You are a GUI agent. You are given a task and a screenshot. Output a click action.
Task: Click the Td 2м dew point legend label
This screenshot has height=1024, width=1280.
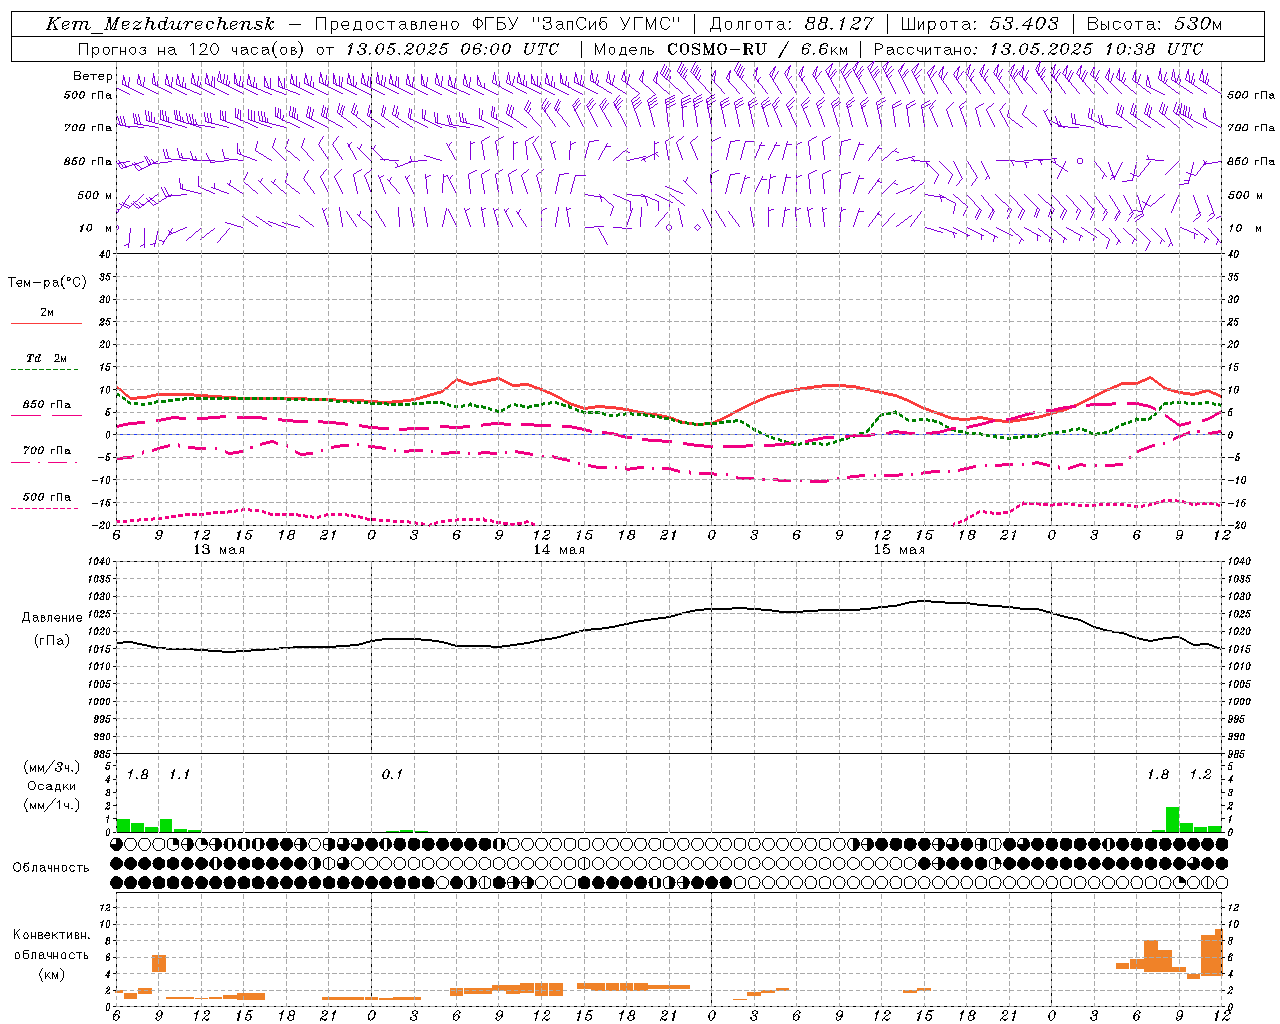46,358
